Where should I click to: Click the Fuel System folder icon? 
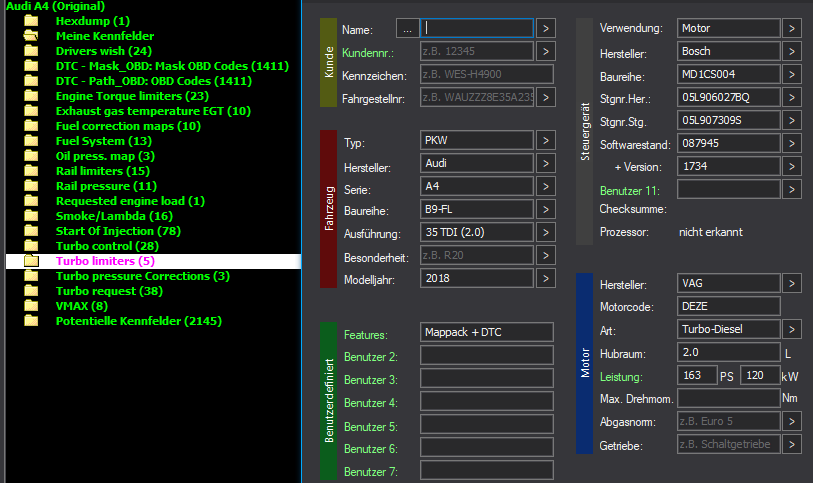tap(31, 141)
